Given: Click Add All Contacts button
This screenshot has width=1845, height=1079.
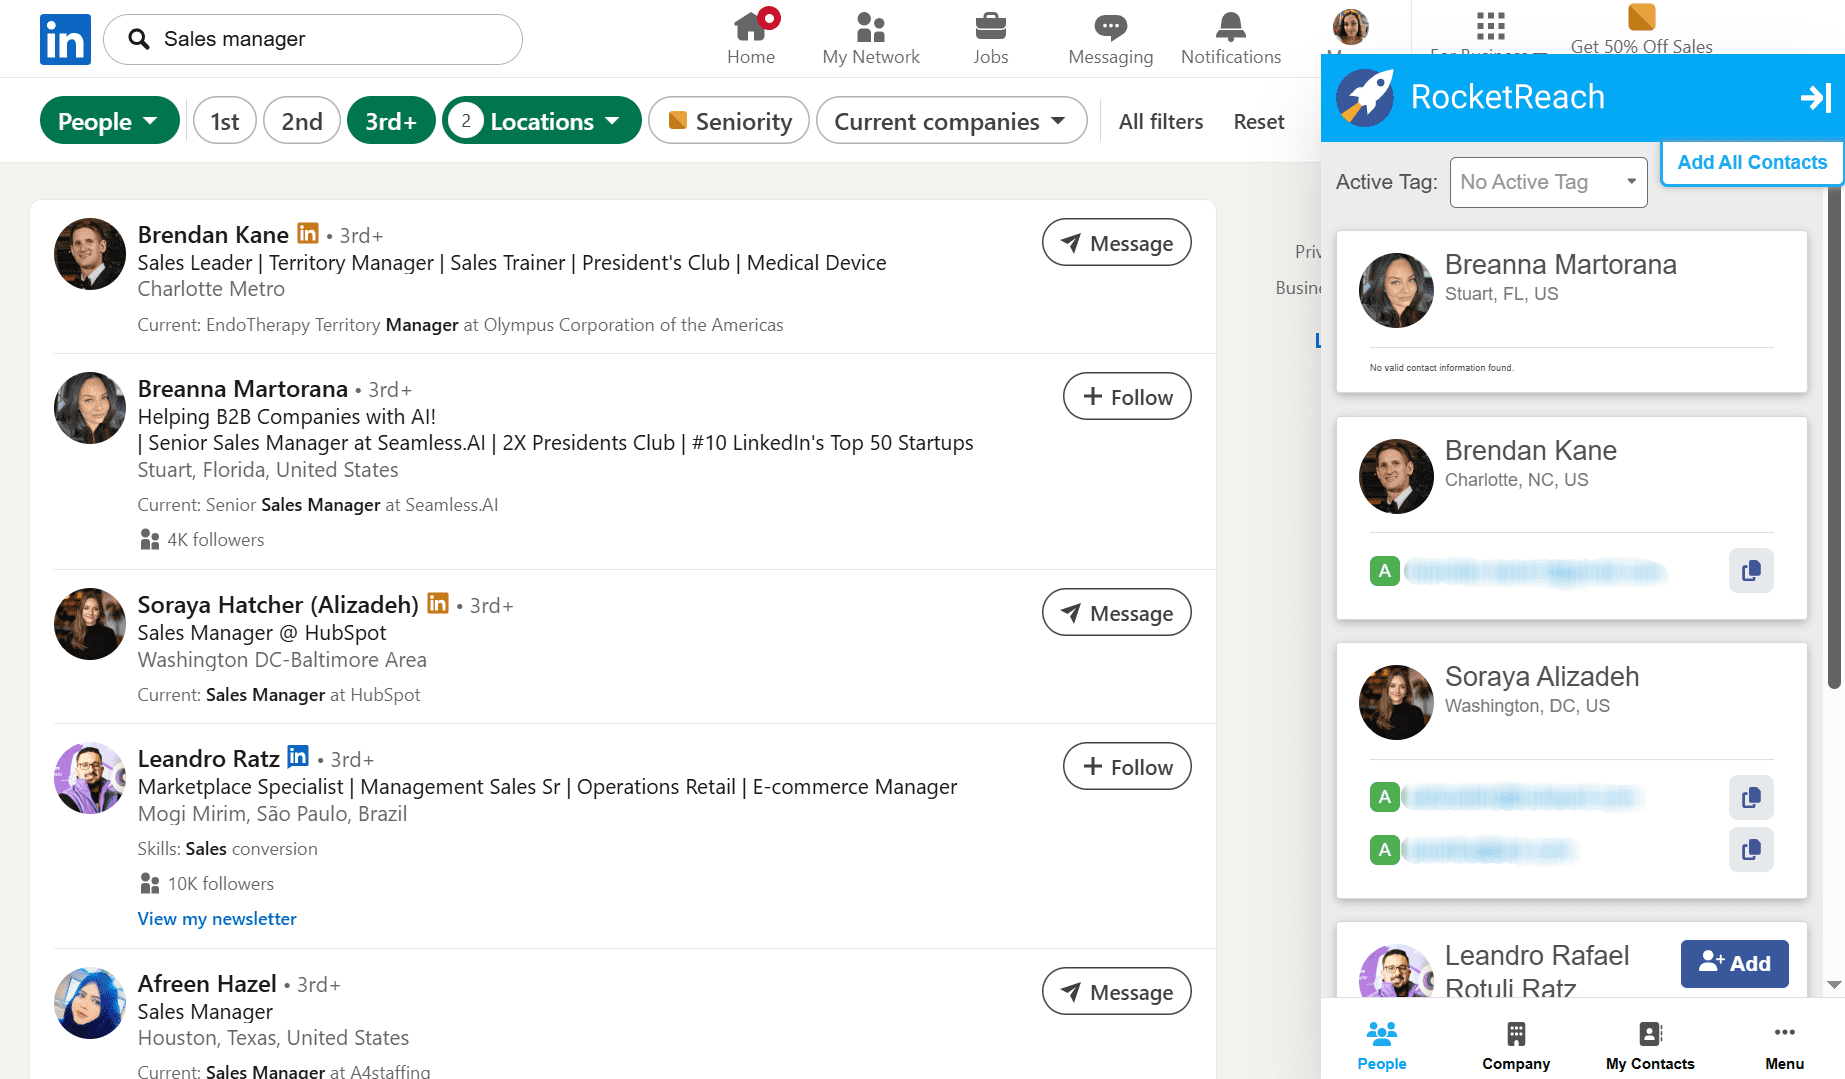Looking at the screenshot, I should point(1751,162).
